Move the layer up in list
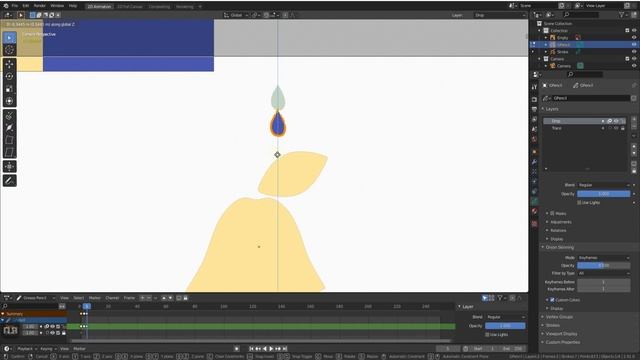Image resolution: width=640 pixels, height=360 pixels. pos(634,146)
